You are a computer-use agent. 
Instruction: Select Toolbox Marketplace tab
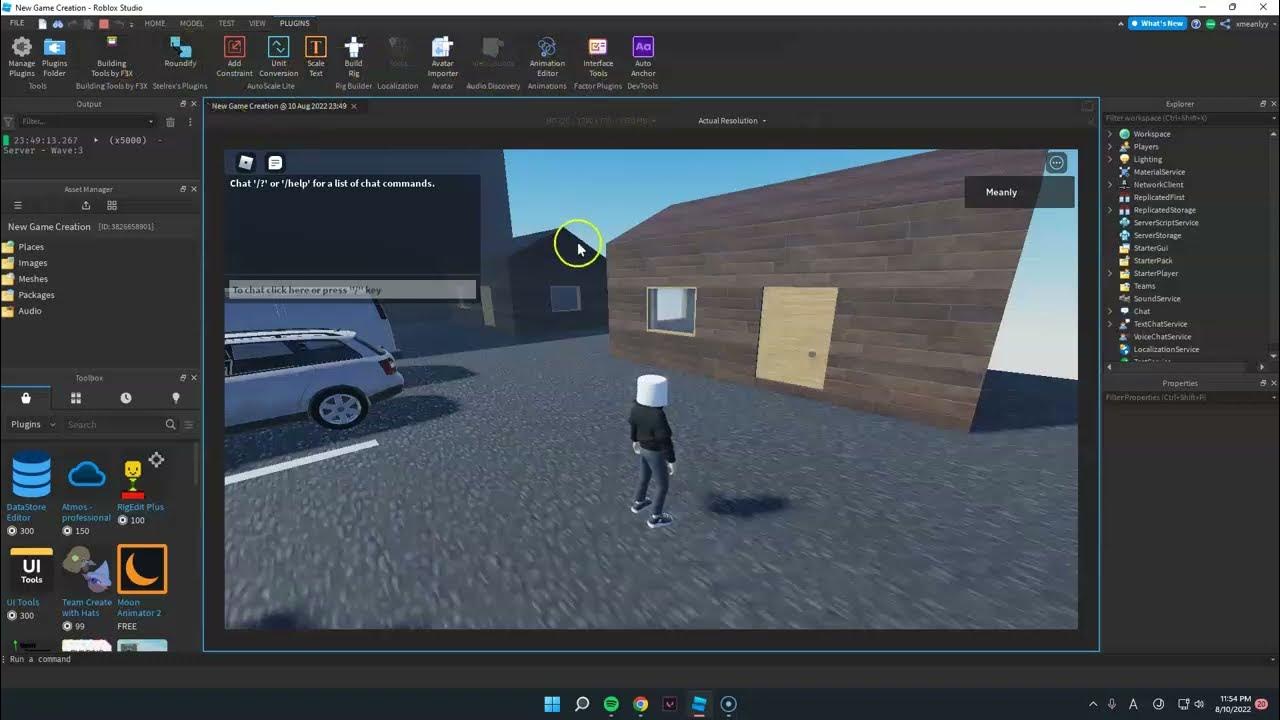pos(26,398)
